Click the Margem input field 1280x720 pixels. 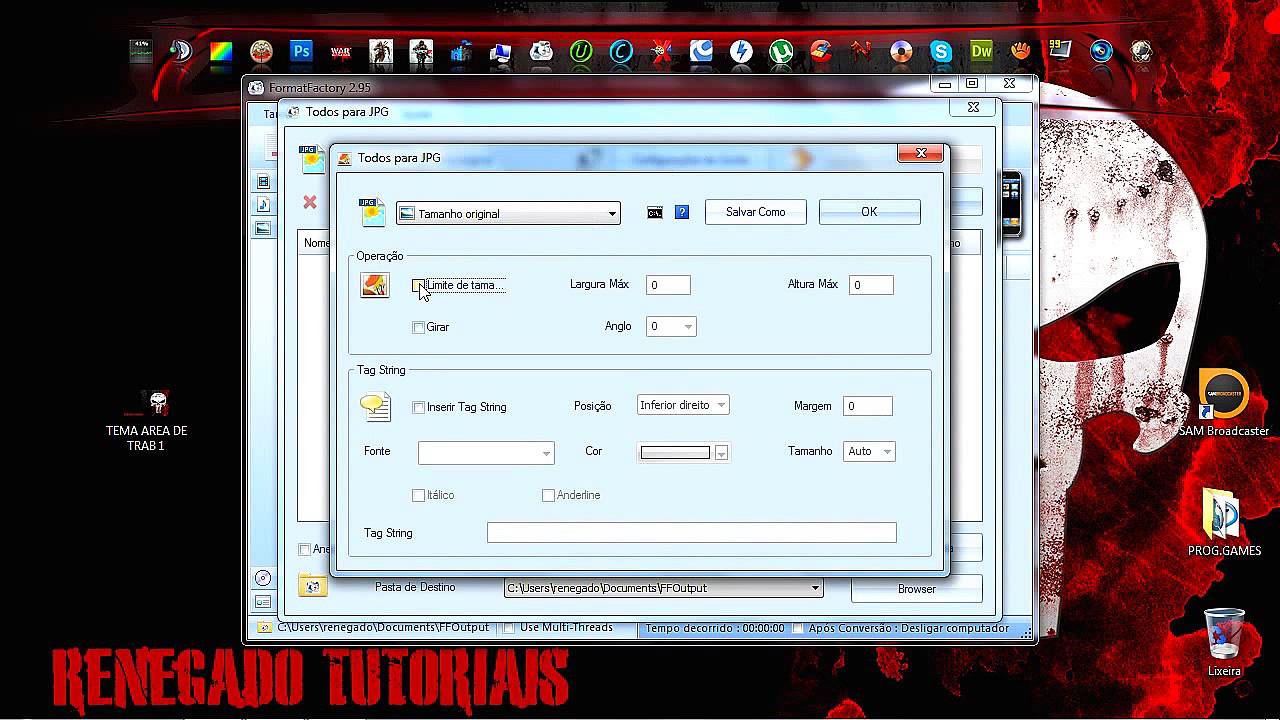(867, 406)
